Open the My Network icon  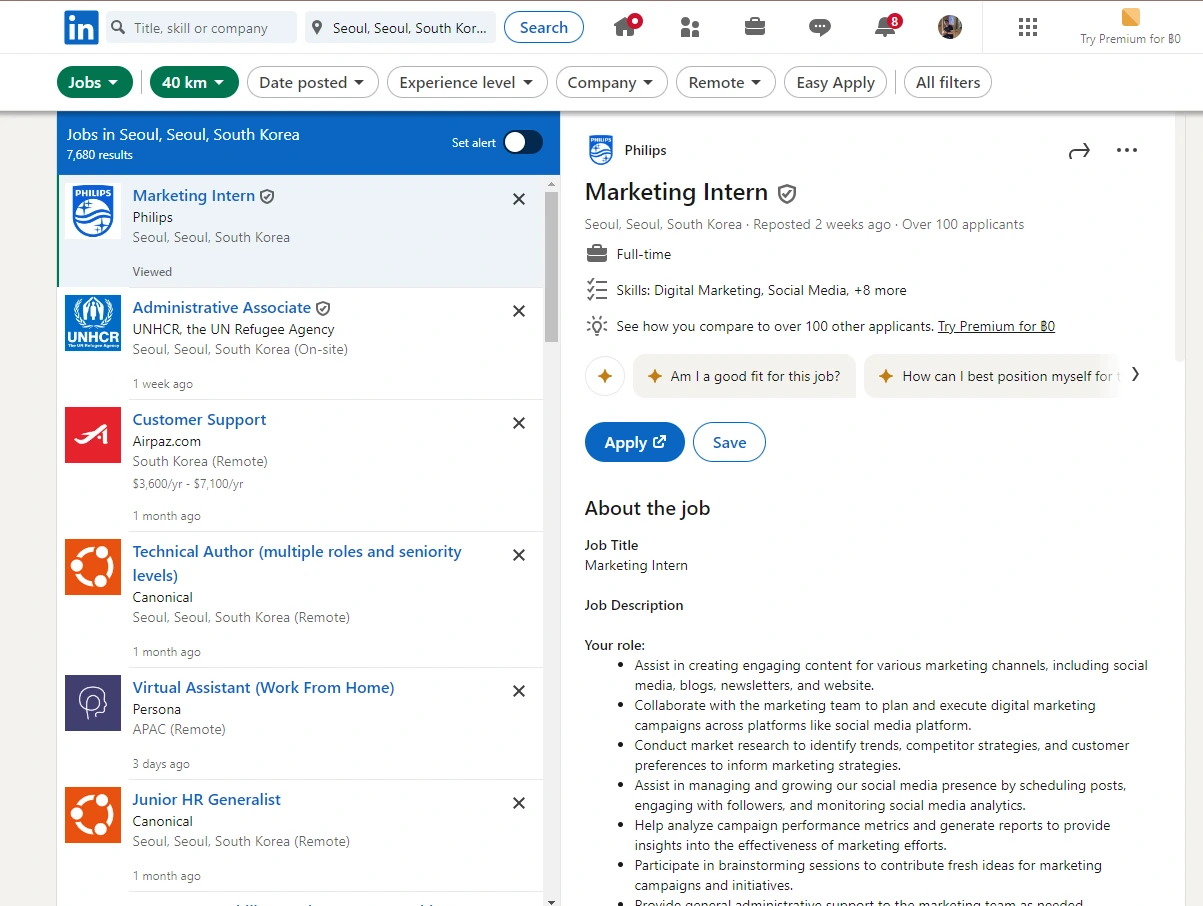[x=690, y=27]
